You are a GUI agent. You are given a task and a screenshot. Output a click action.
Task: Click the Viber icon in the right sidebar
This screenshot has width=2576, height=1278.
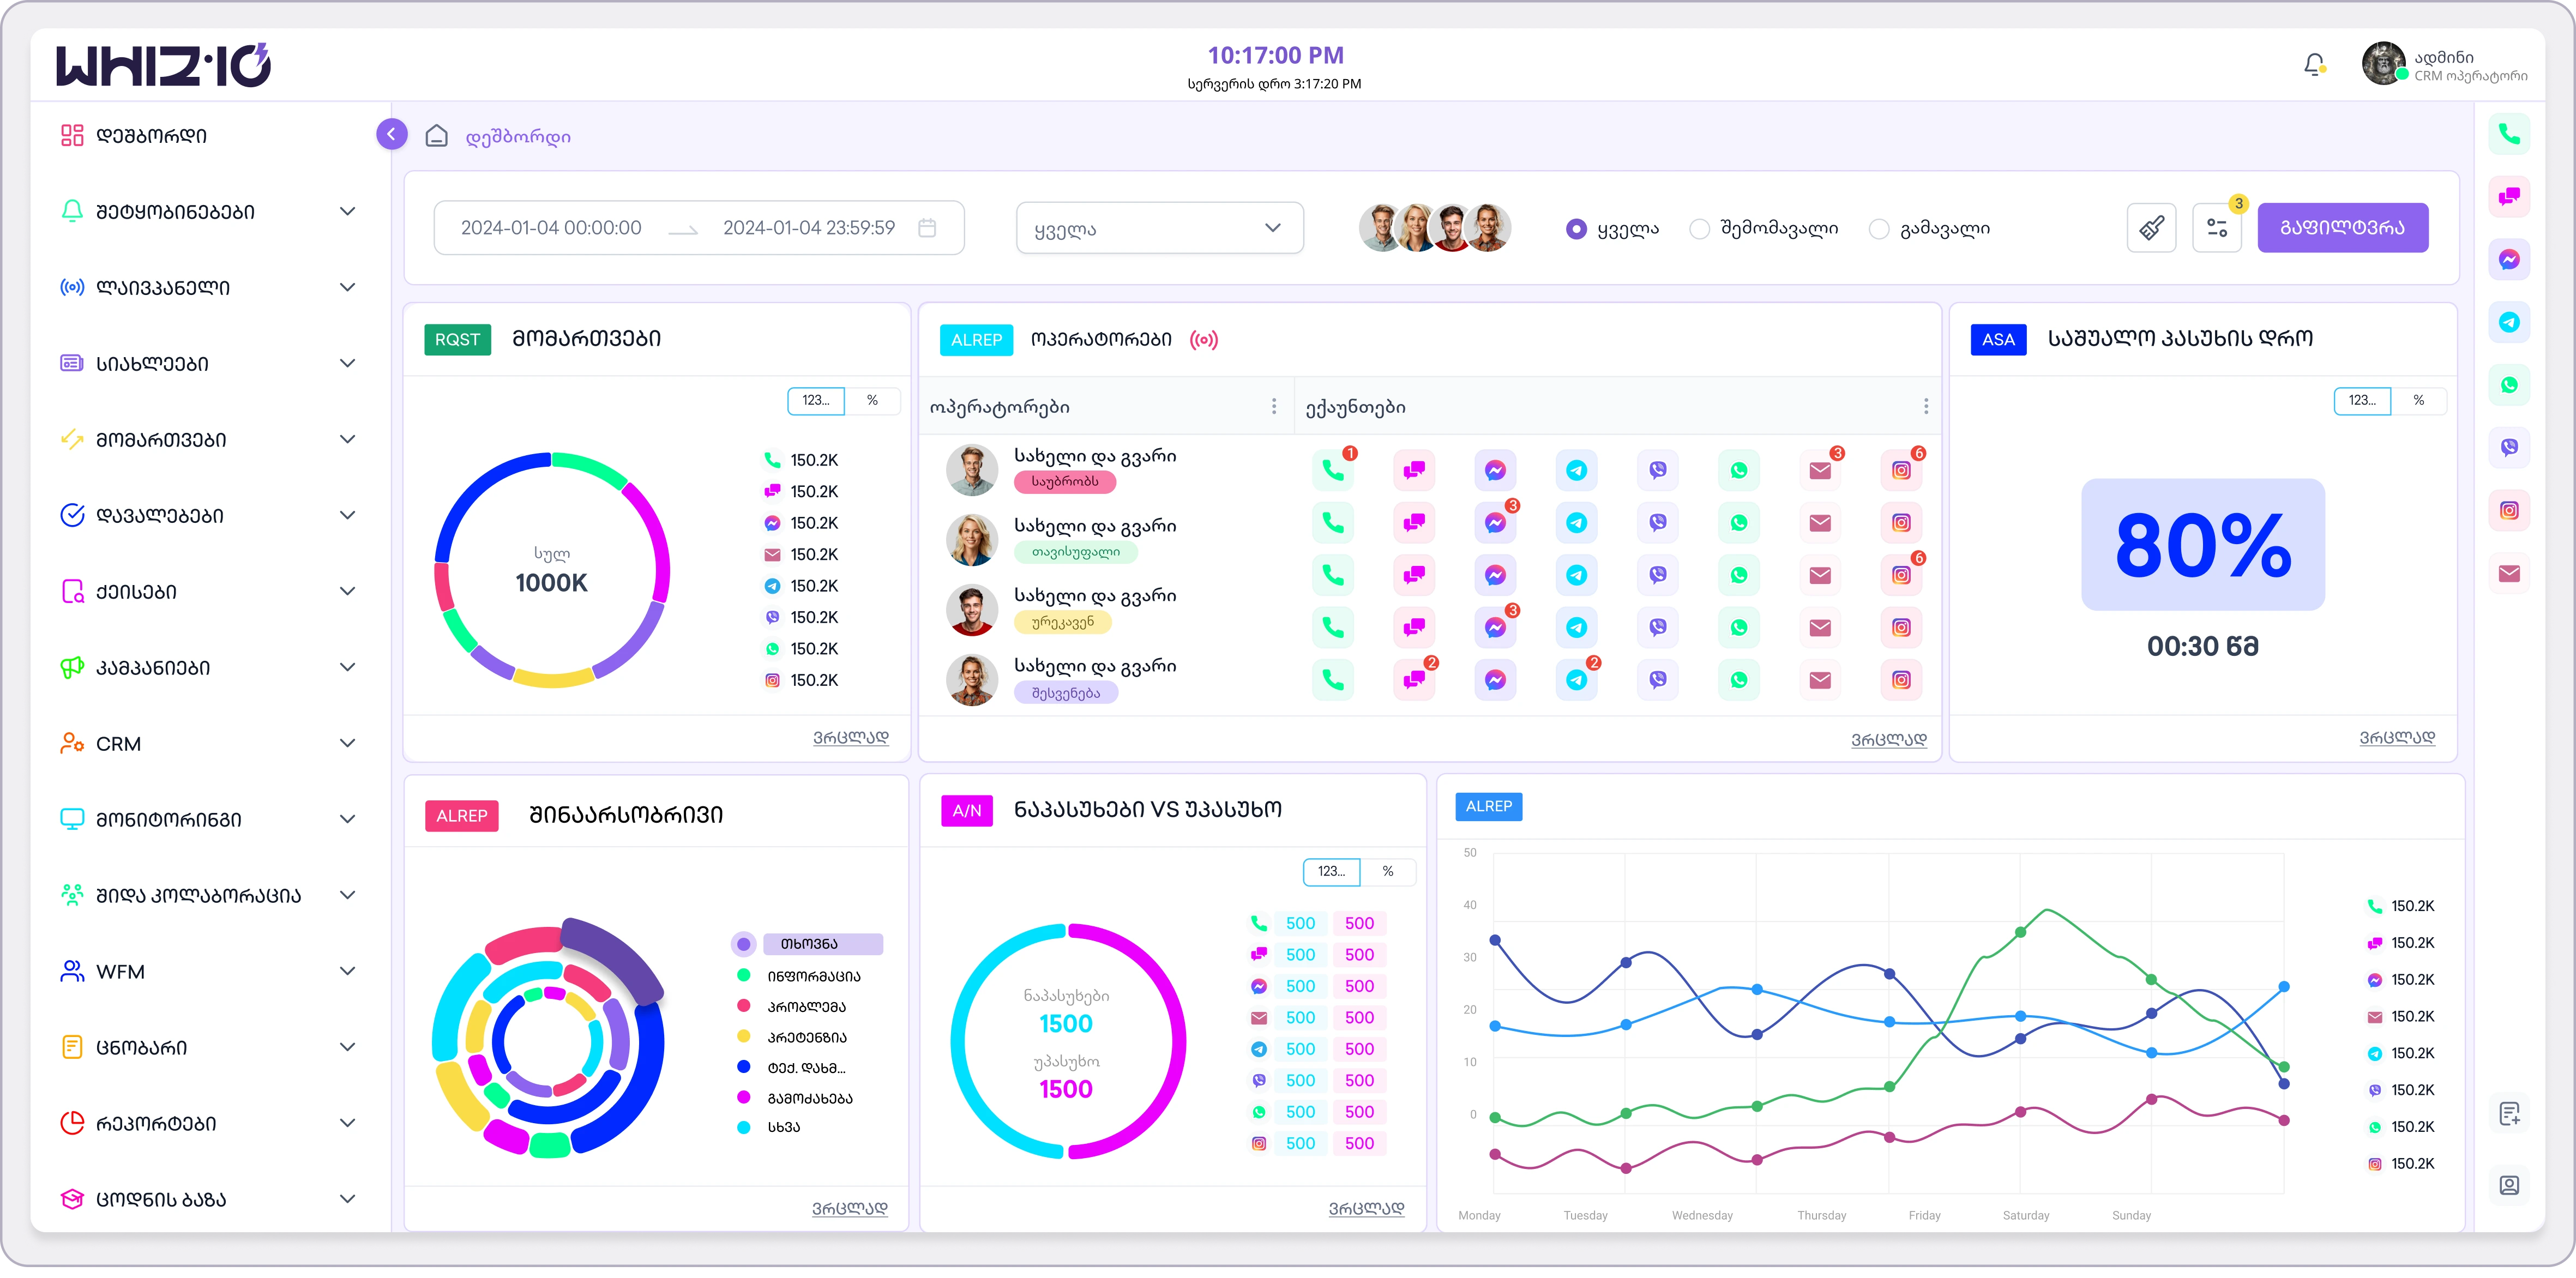pos(2510,447)
